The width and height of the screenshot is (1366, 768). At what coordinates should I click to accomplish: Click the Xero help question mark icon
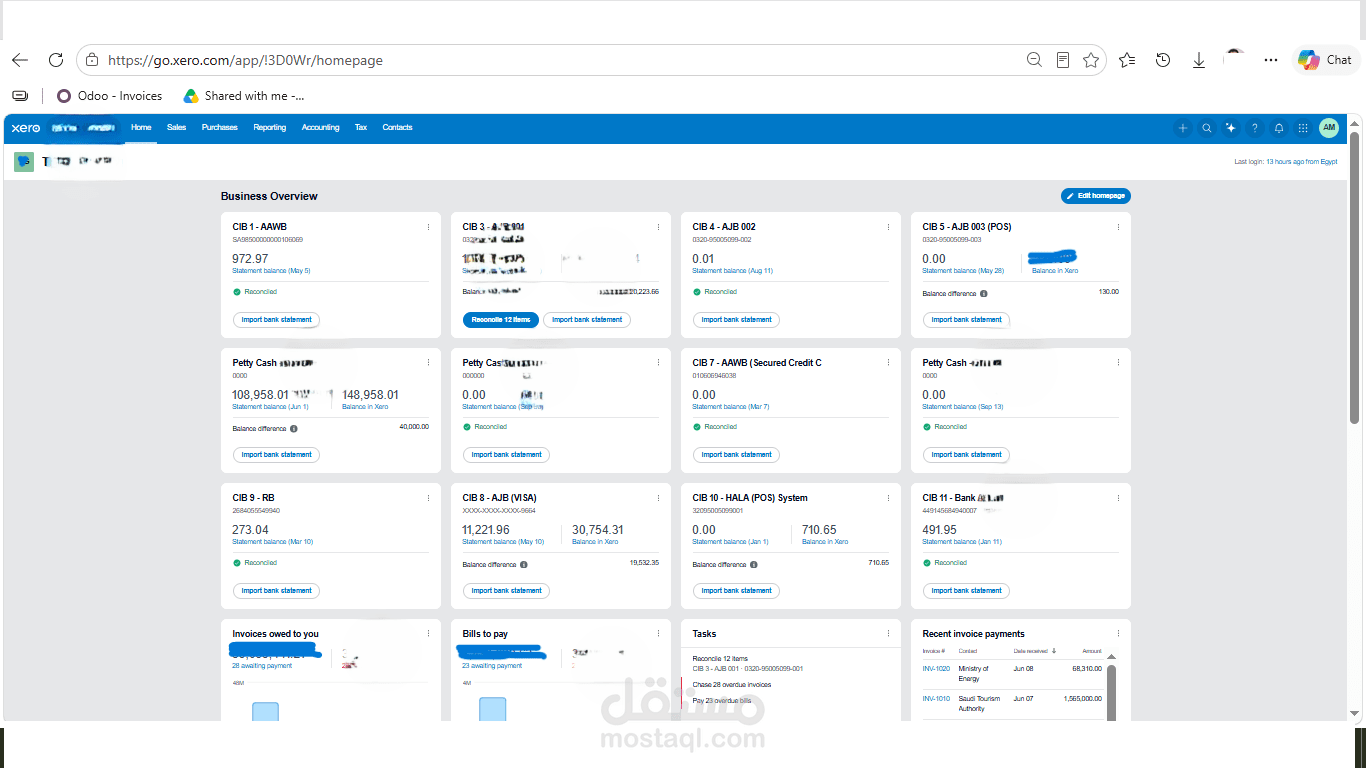pyautogui.click(x=1255, y=128)
